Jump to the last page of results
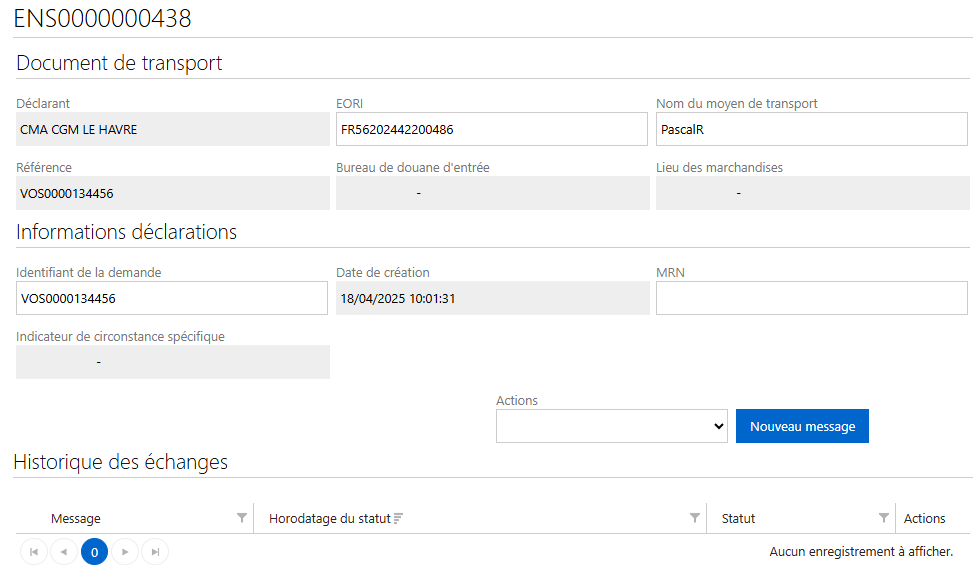 pyautogui.click(x=155, y=551)
